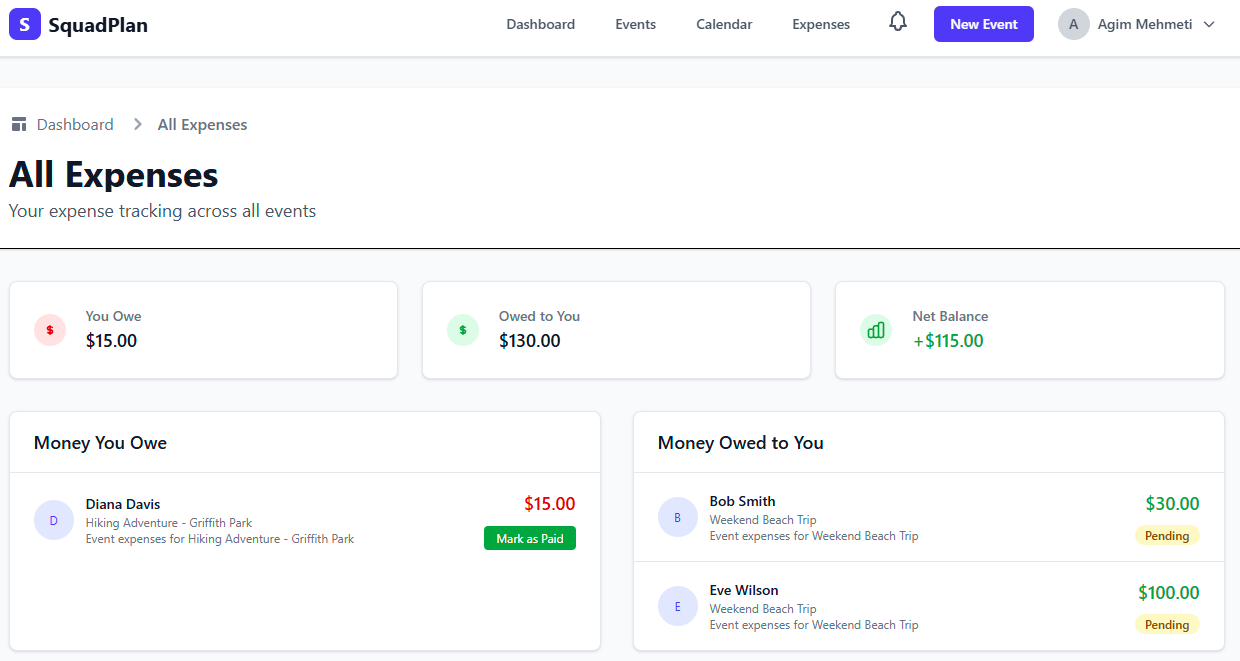Click the Pending badge for Bob Smith

click(1166, 535)
